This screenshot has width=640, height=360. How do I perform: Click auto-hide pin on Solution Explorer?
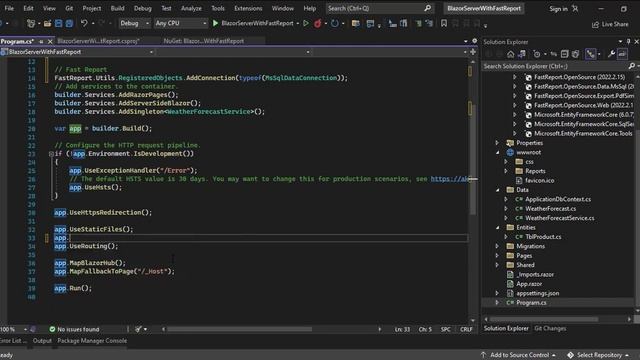(628, 42)
